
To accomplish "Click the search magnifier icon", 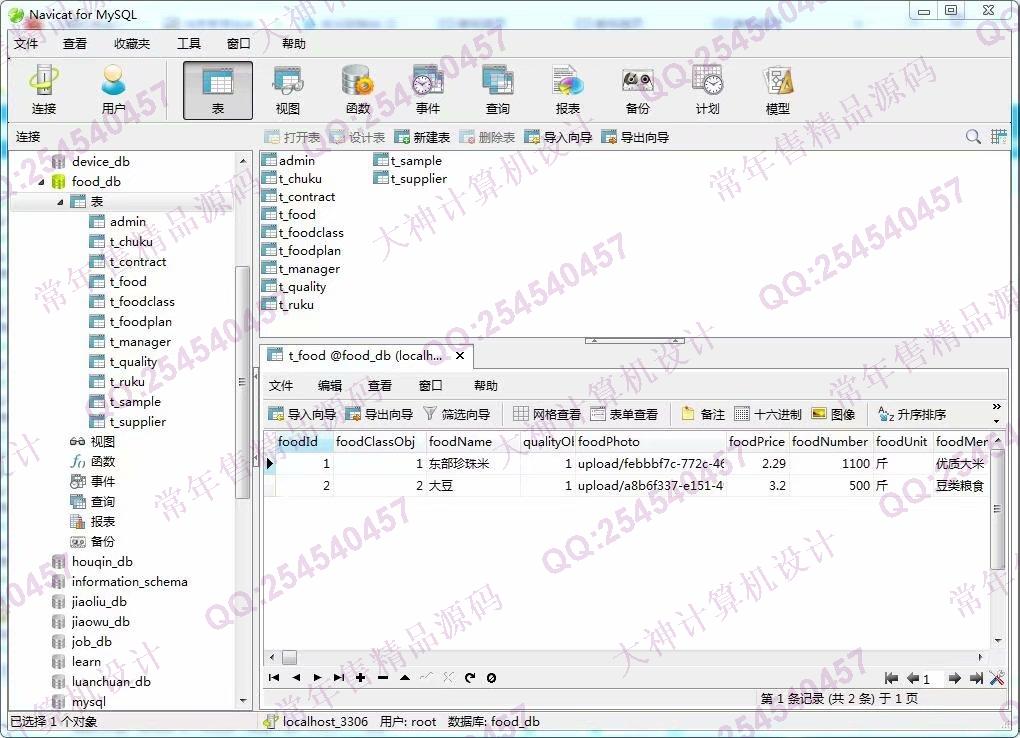I will tap(973, 137).
